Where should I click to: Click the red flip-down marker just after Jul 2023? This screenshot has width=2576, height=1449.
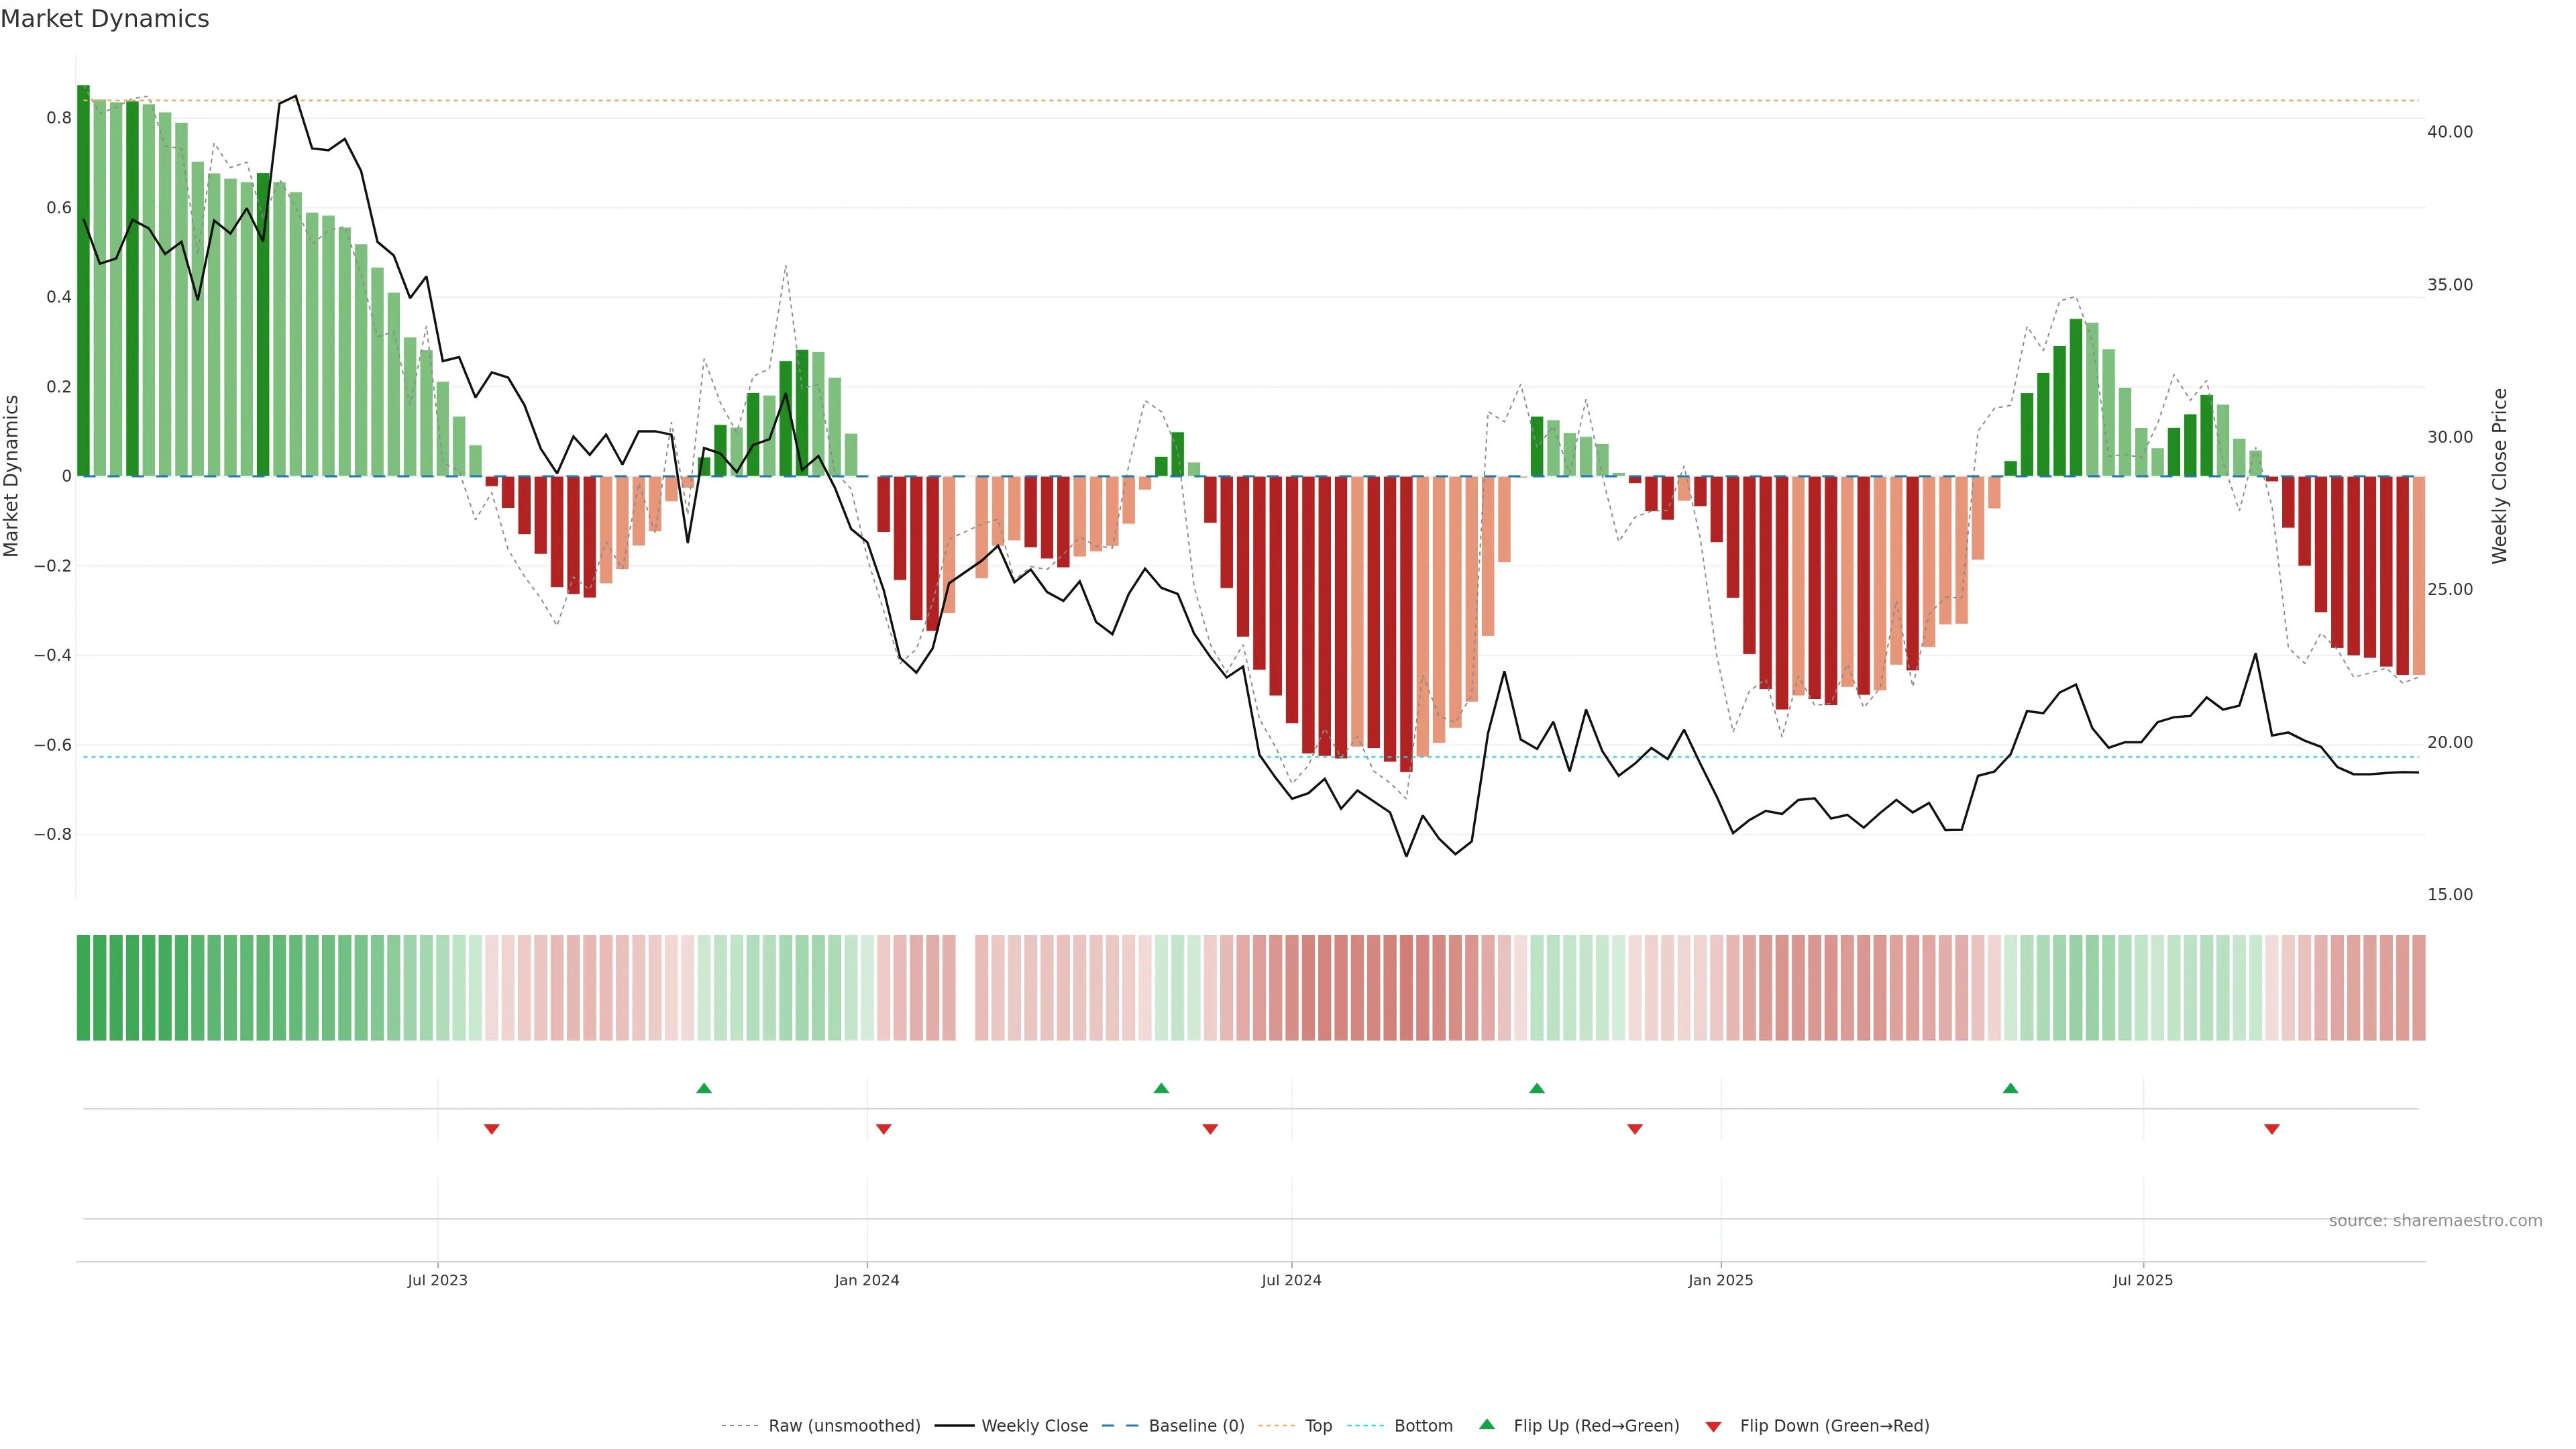coord(491,1129)
